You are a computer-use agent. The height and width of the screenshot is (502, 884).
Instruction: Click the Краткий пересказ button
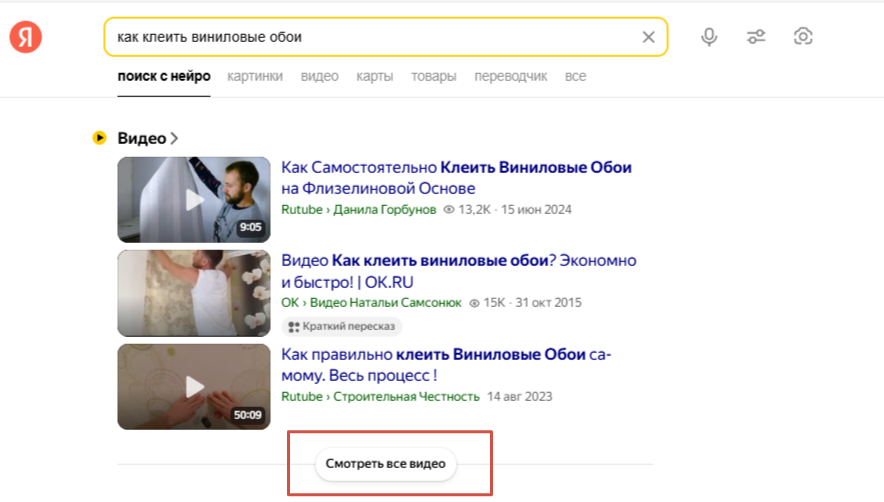(x=343, y=326)
